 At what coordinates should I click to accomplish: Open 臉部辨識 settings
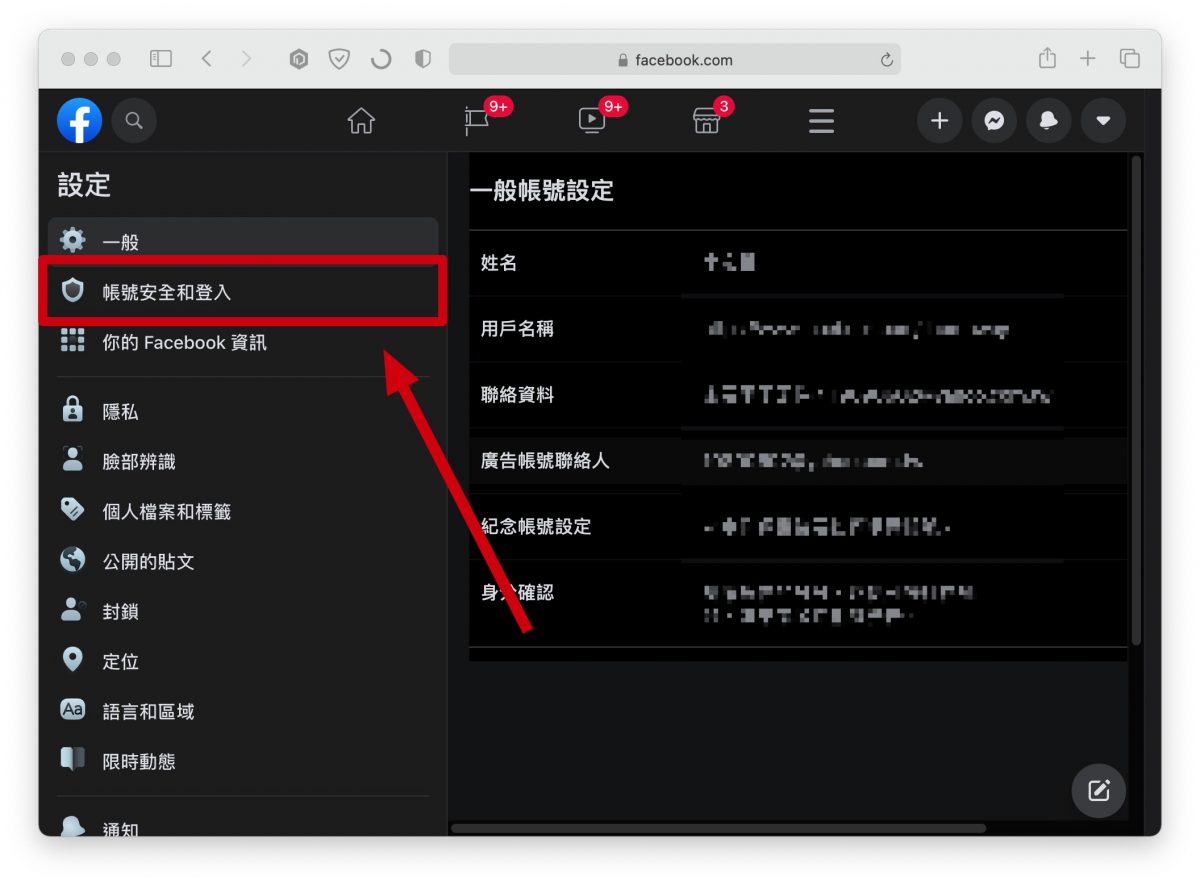pos(243,461)
